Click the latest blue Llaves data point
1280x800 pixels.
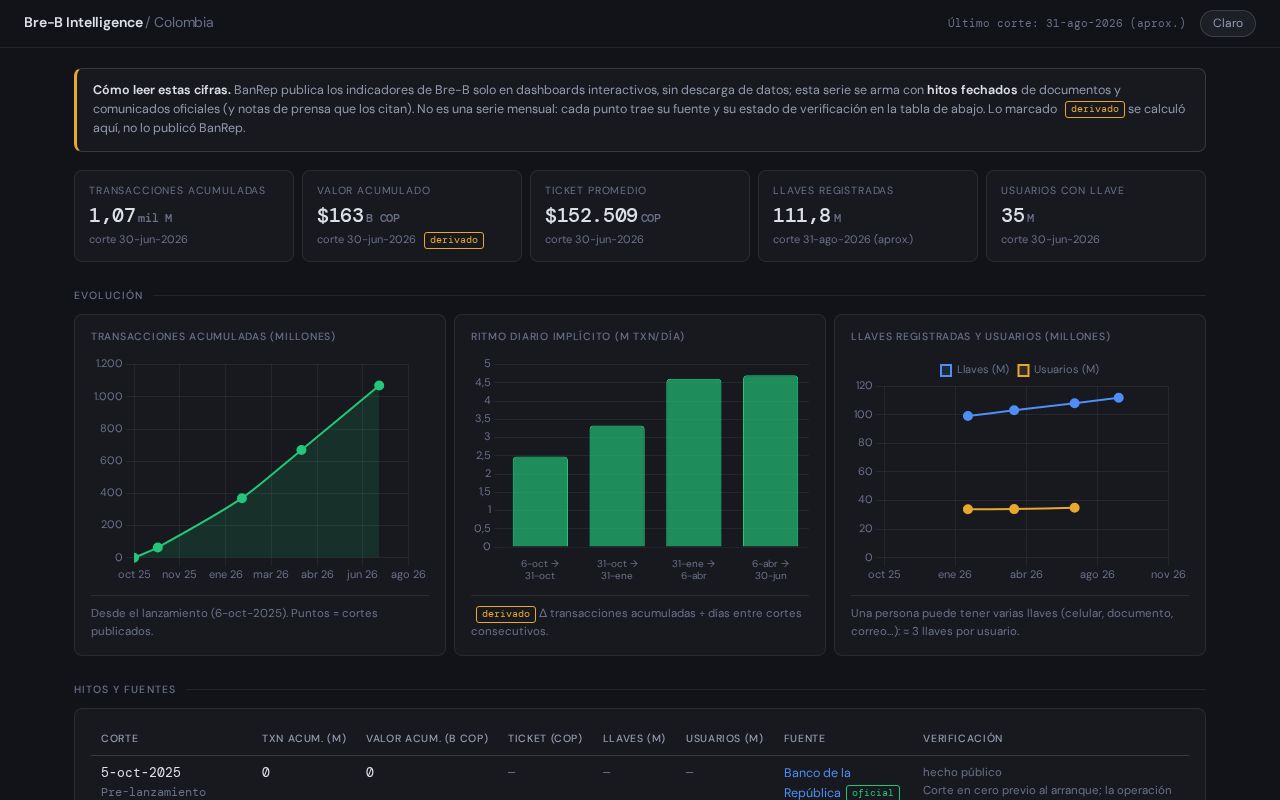[1119, 398]
